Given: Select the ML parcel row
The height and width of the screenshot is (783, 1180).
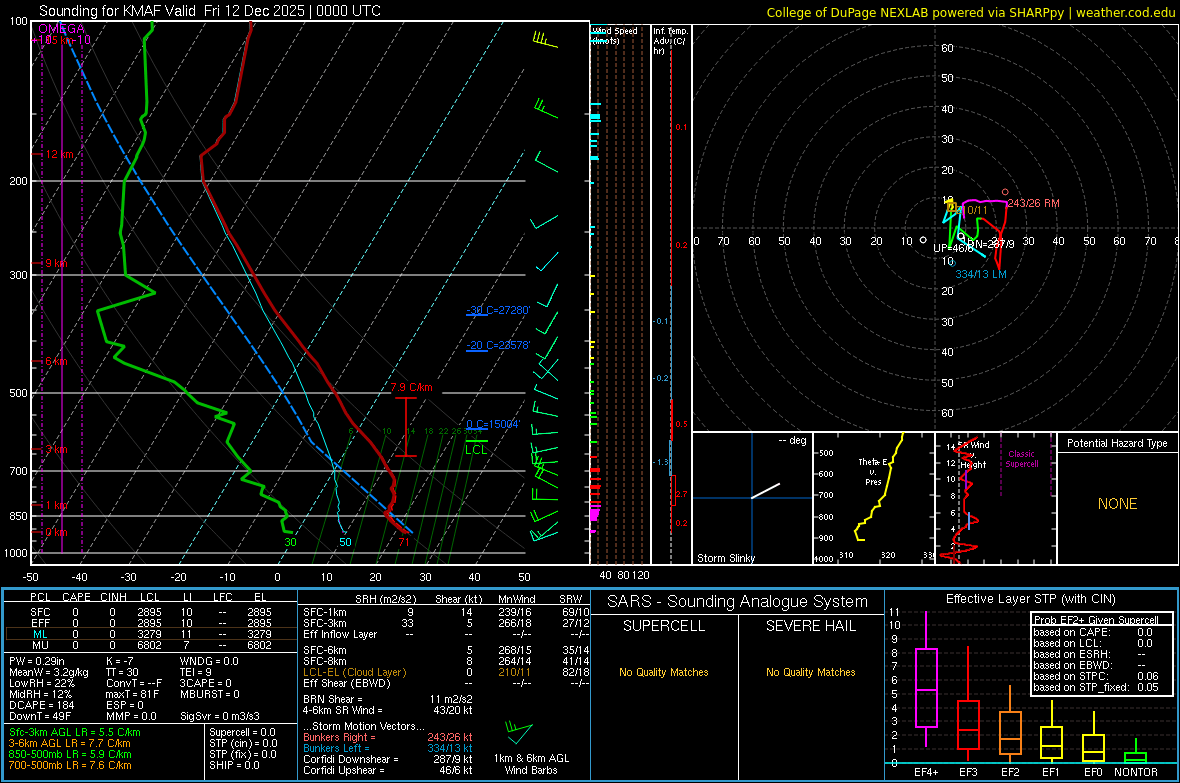Looking at the screenshot, I should 151,635.
